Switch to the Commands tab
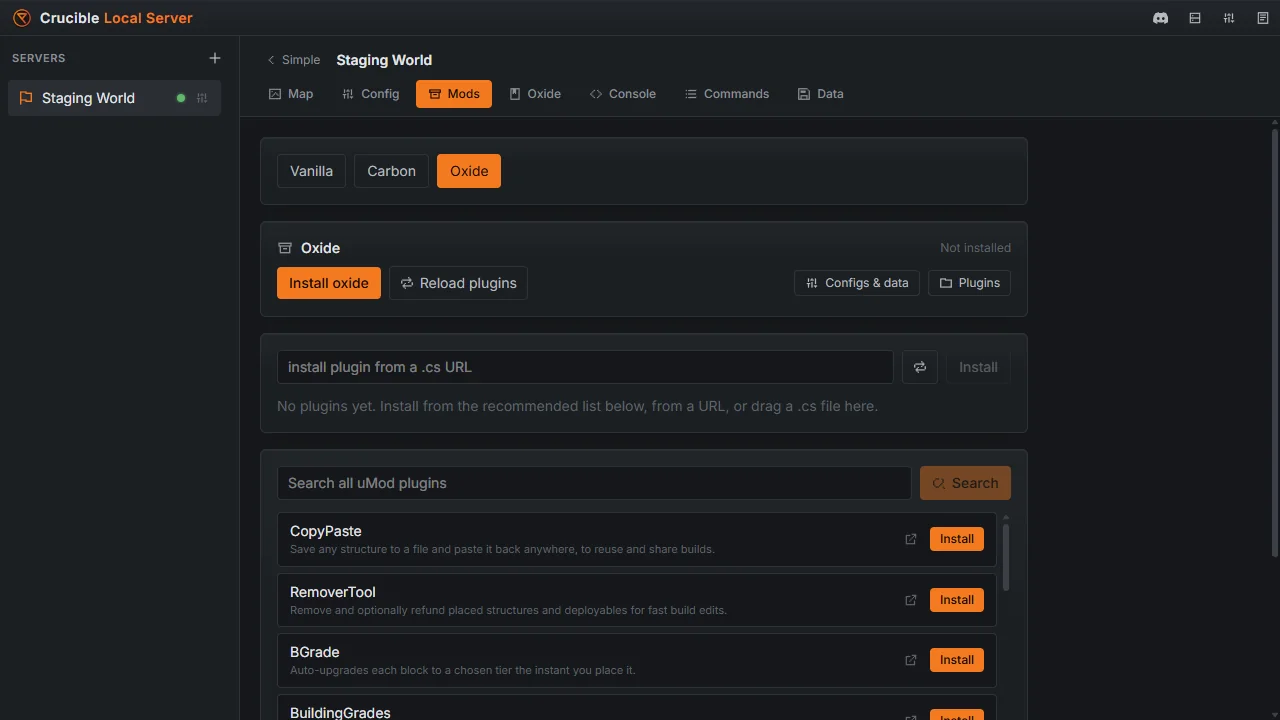Image resolution: width=1280 pixels, height=720 pixels. tap(727, 94)
